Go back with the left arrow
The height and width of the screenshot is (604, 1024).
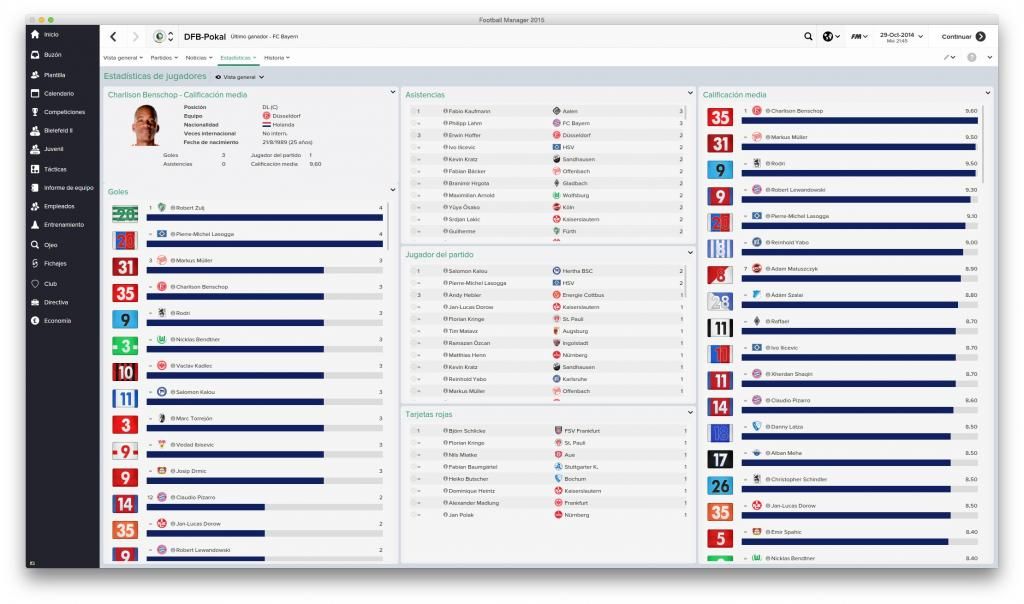[114, 37]
